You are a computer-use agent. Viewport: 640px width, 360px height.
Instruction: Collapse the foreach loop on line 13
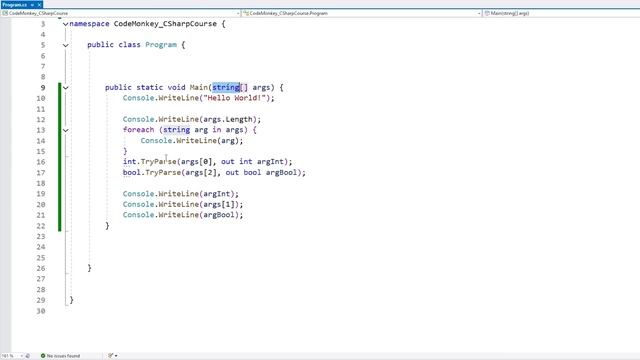[x=65, y=130]
